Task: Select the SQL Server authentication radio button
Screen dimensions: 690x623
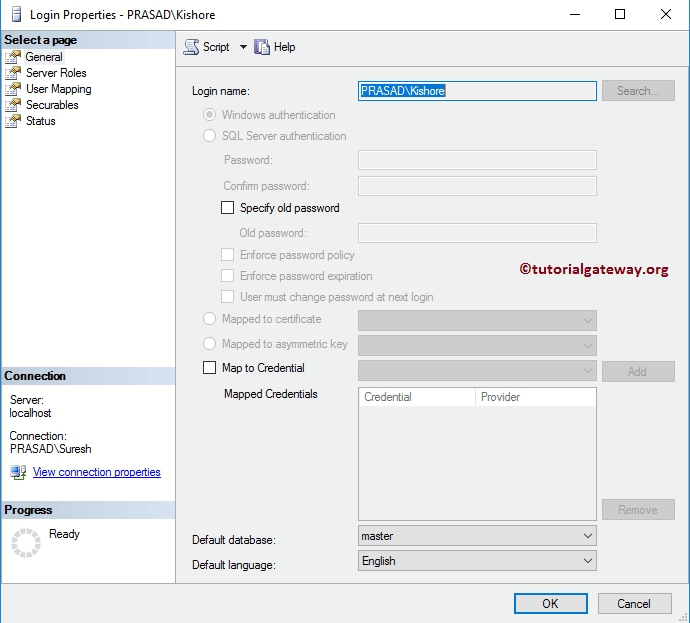Action: click(209, 136)
